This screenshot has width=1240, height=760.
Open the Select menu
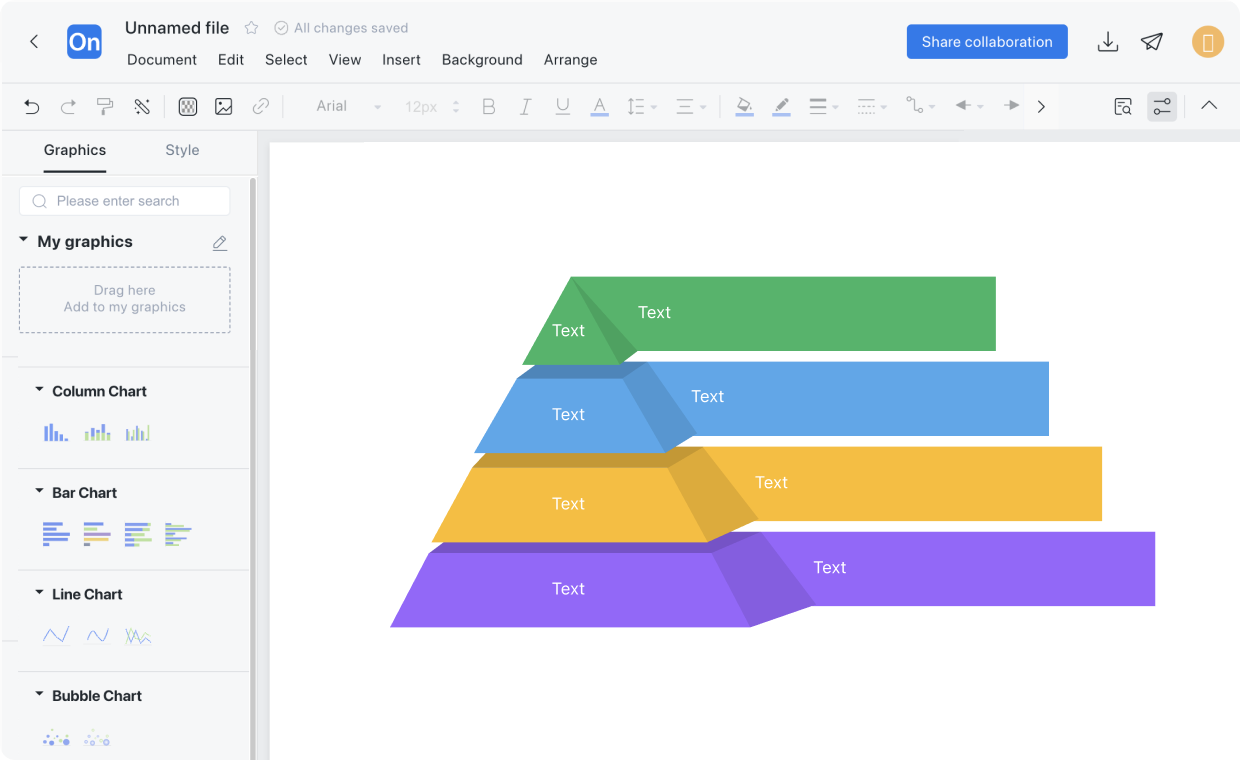[286, 60]
